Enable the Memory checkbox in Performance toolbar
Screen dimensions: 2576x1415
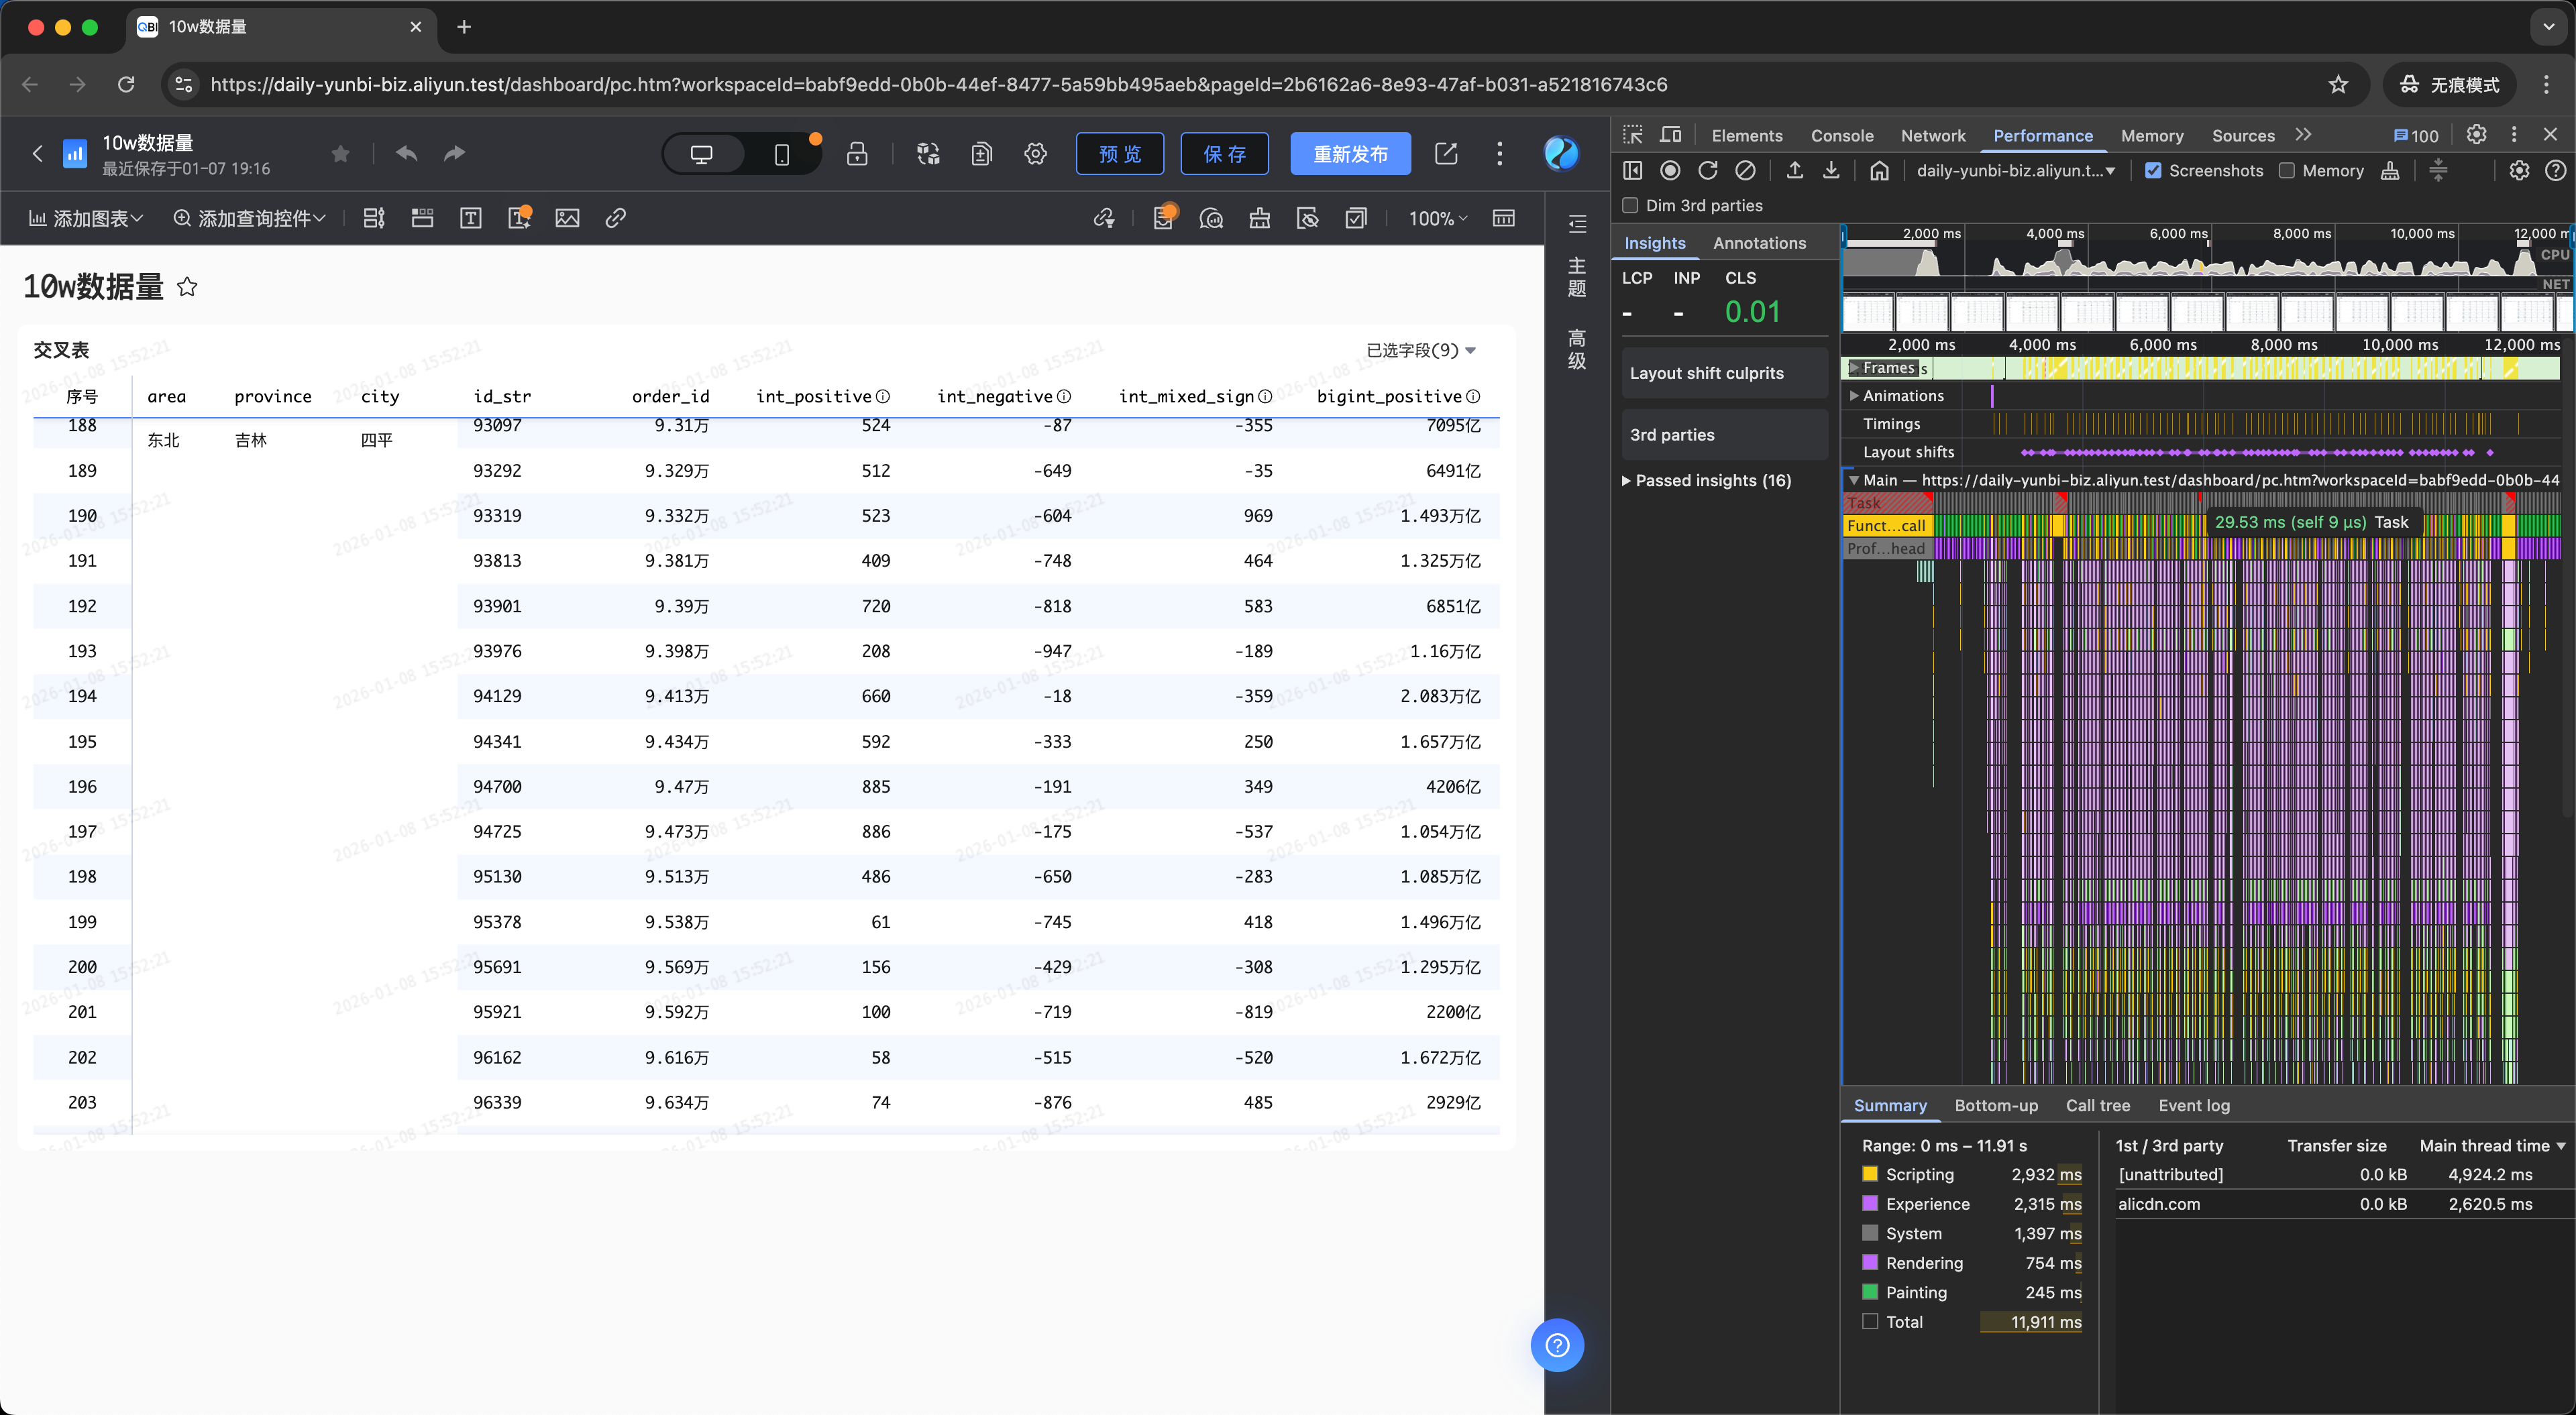[2286, 171]
